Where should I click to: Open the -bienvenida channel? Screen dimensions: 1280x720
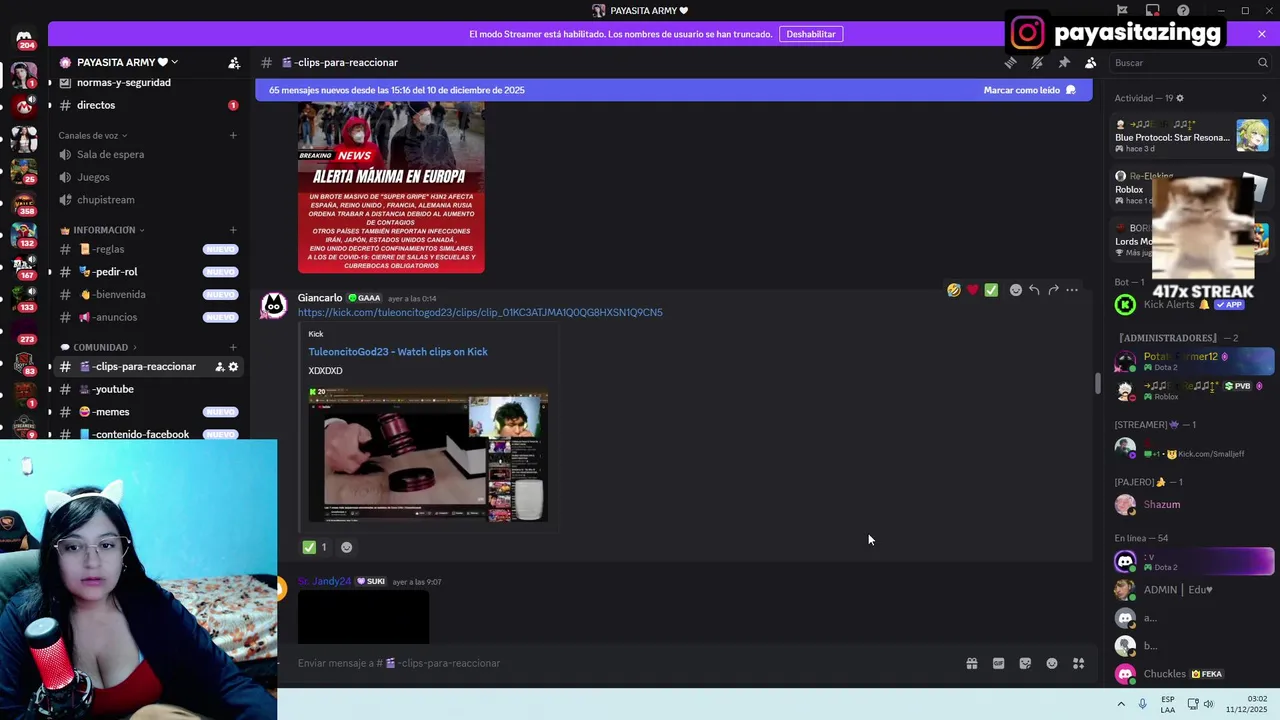point(148,295)
